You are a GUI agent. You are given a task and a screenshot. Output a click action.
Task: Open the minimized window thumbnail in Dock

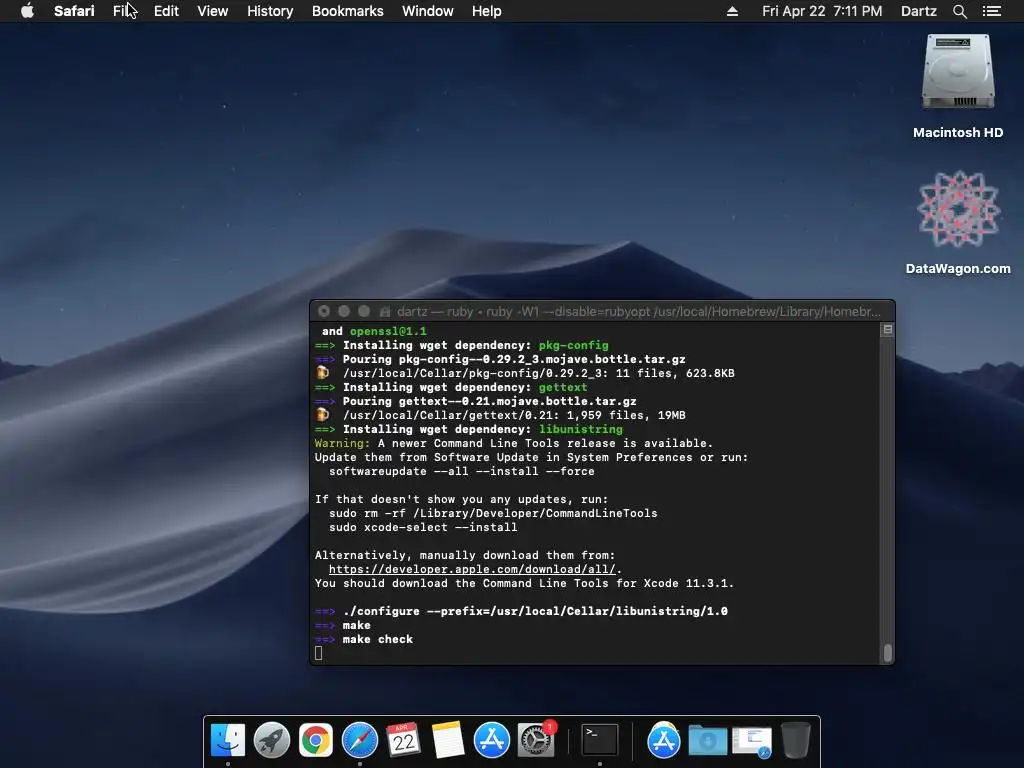[752, 741]
